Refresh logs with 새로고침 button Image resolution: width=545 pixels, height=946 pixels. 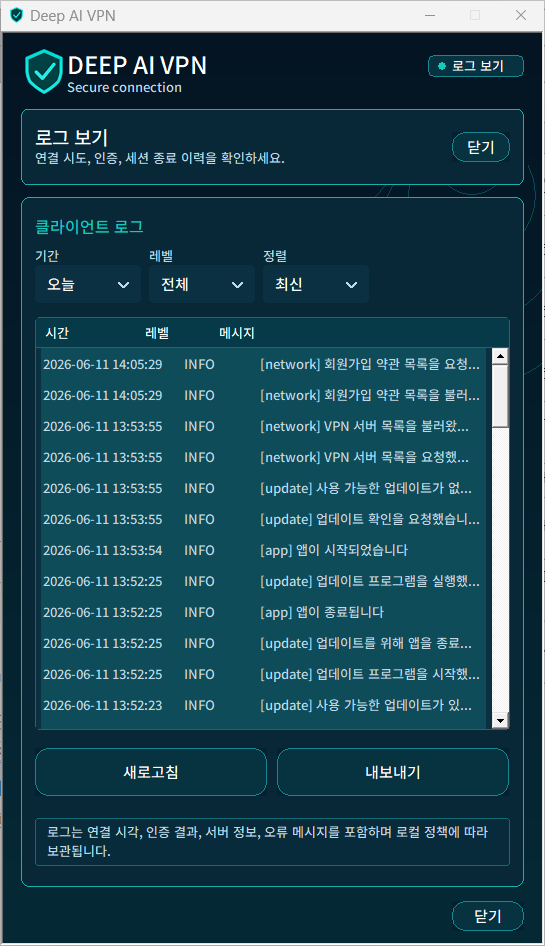(x=151, y=772)
